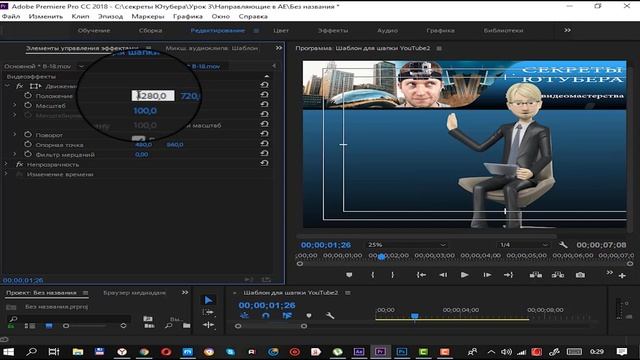640x360 pixels.
Task: Toggle Масштаб animation stopwatch
Action: [x=28, y=105]
